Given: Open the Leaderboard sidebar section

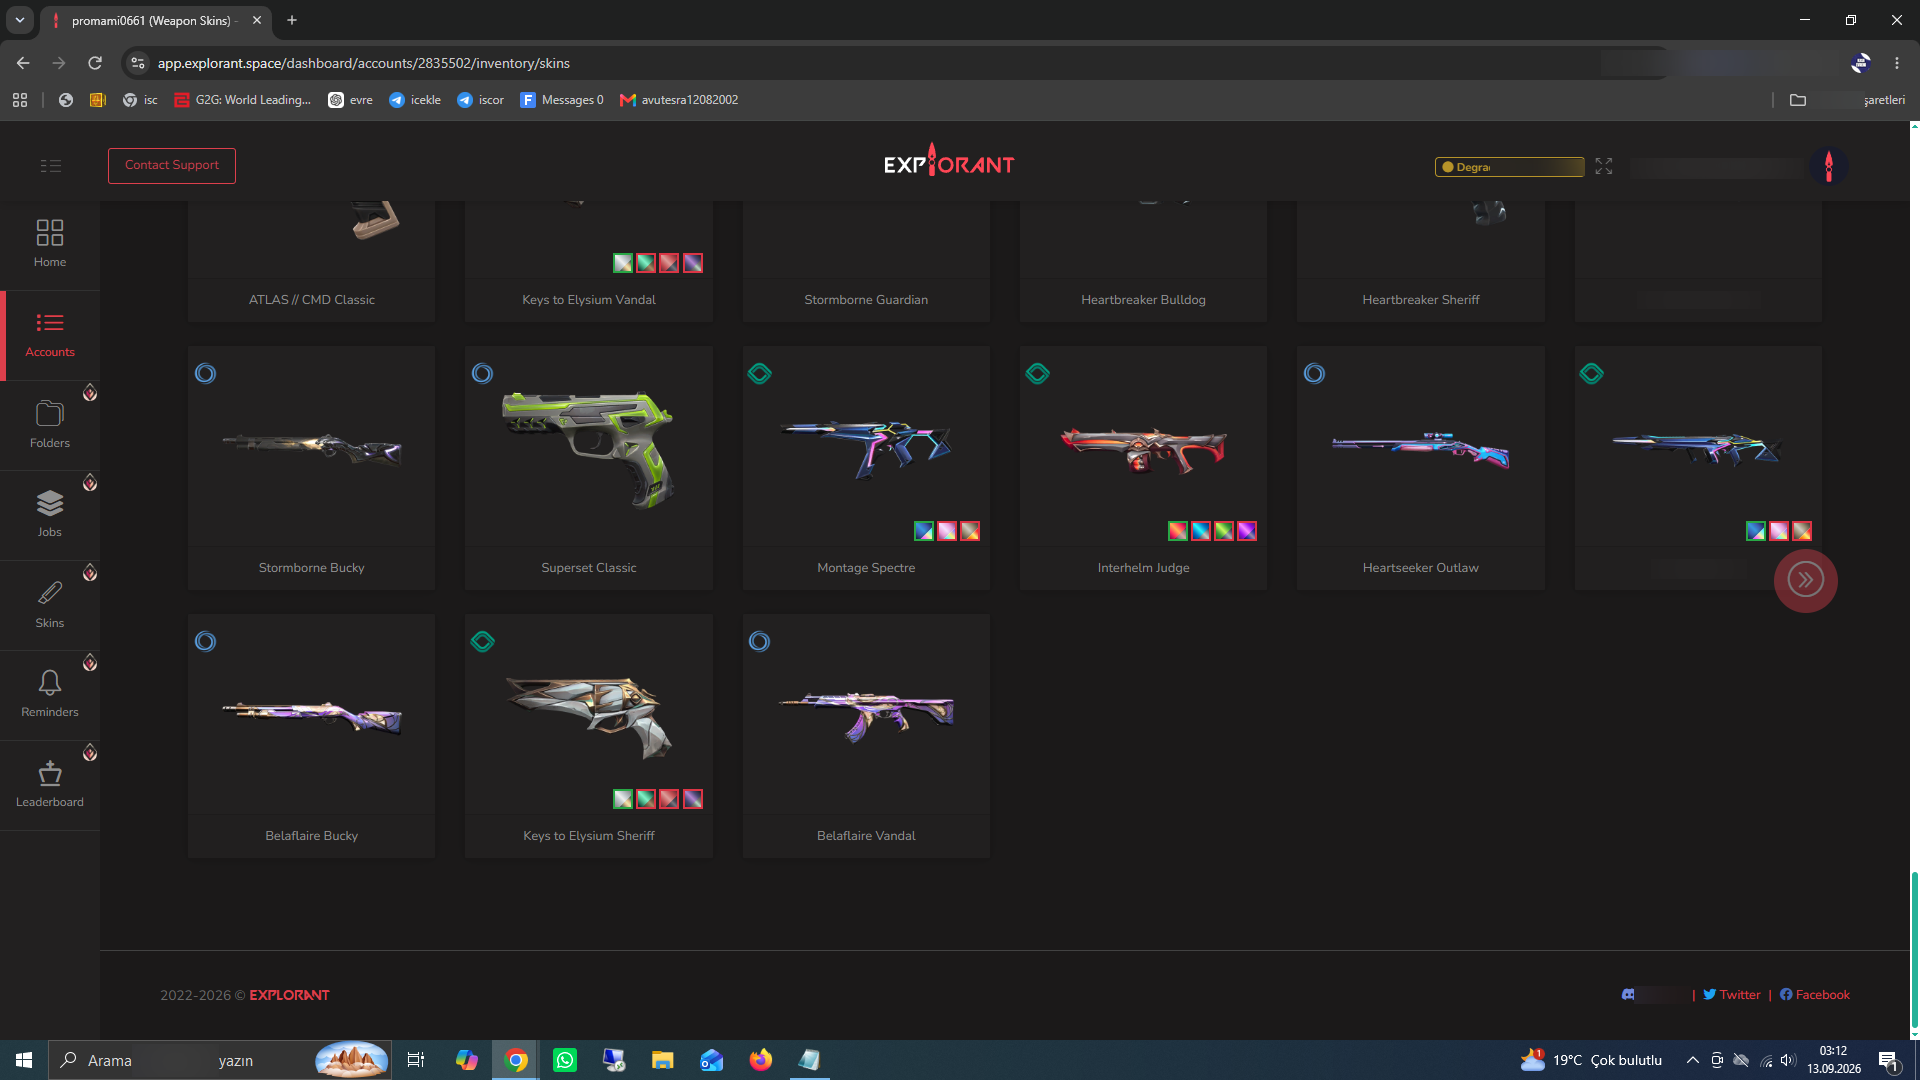Looking at the screenshot, I should tap(50, 785).
